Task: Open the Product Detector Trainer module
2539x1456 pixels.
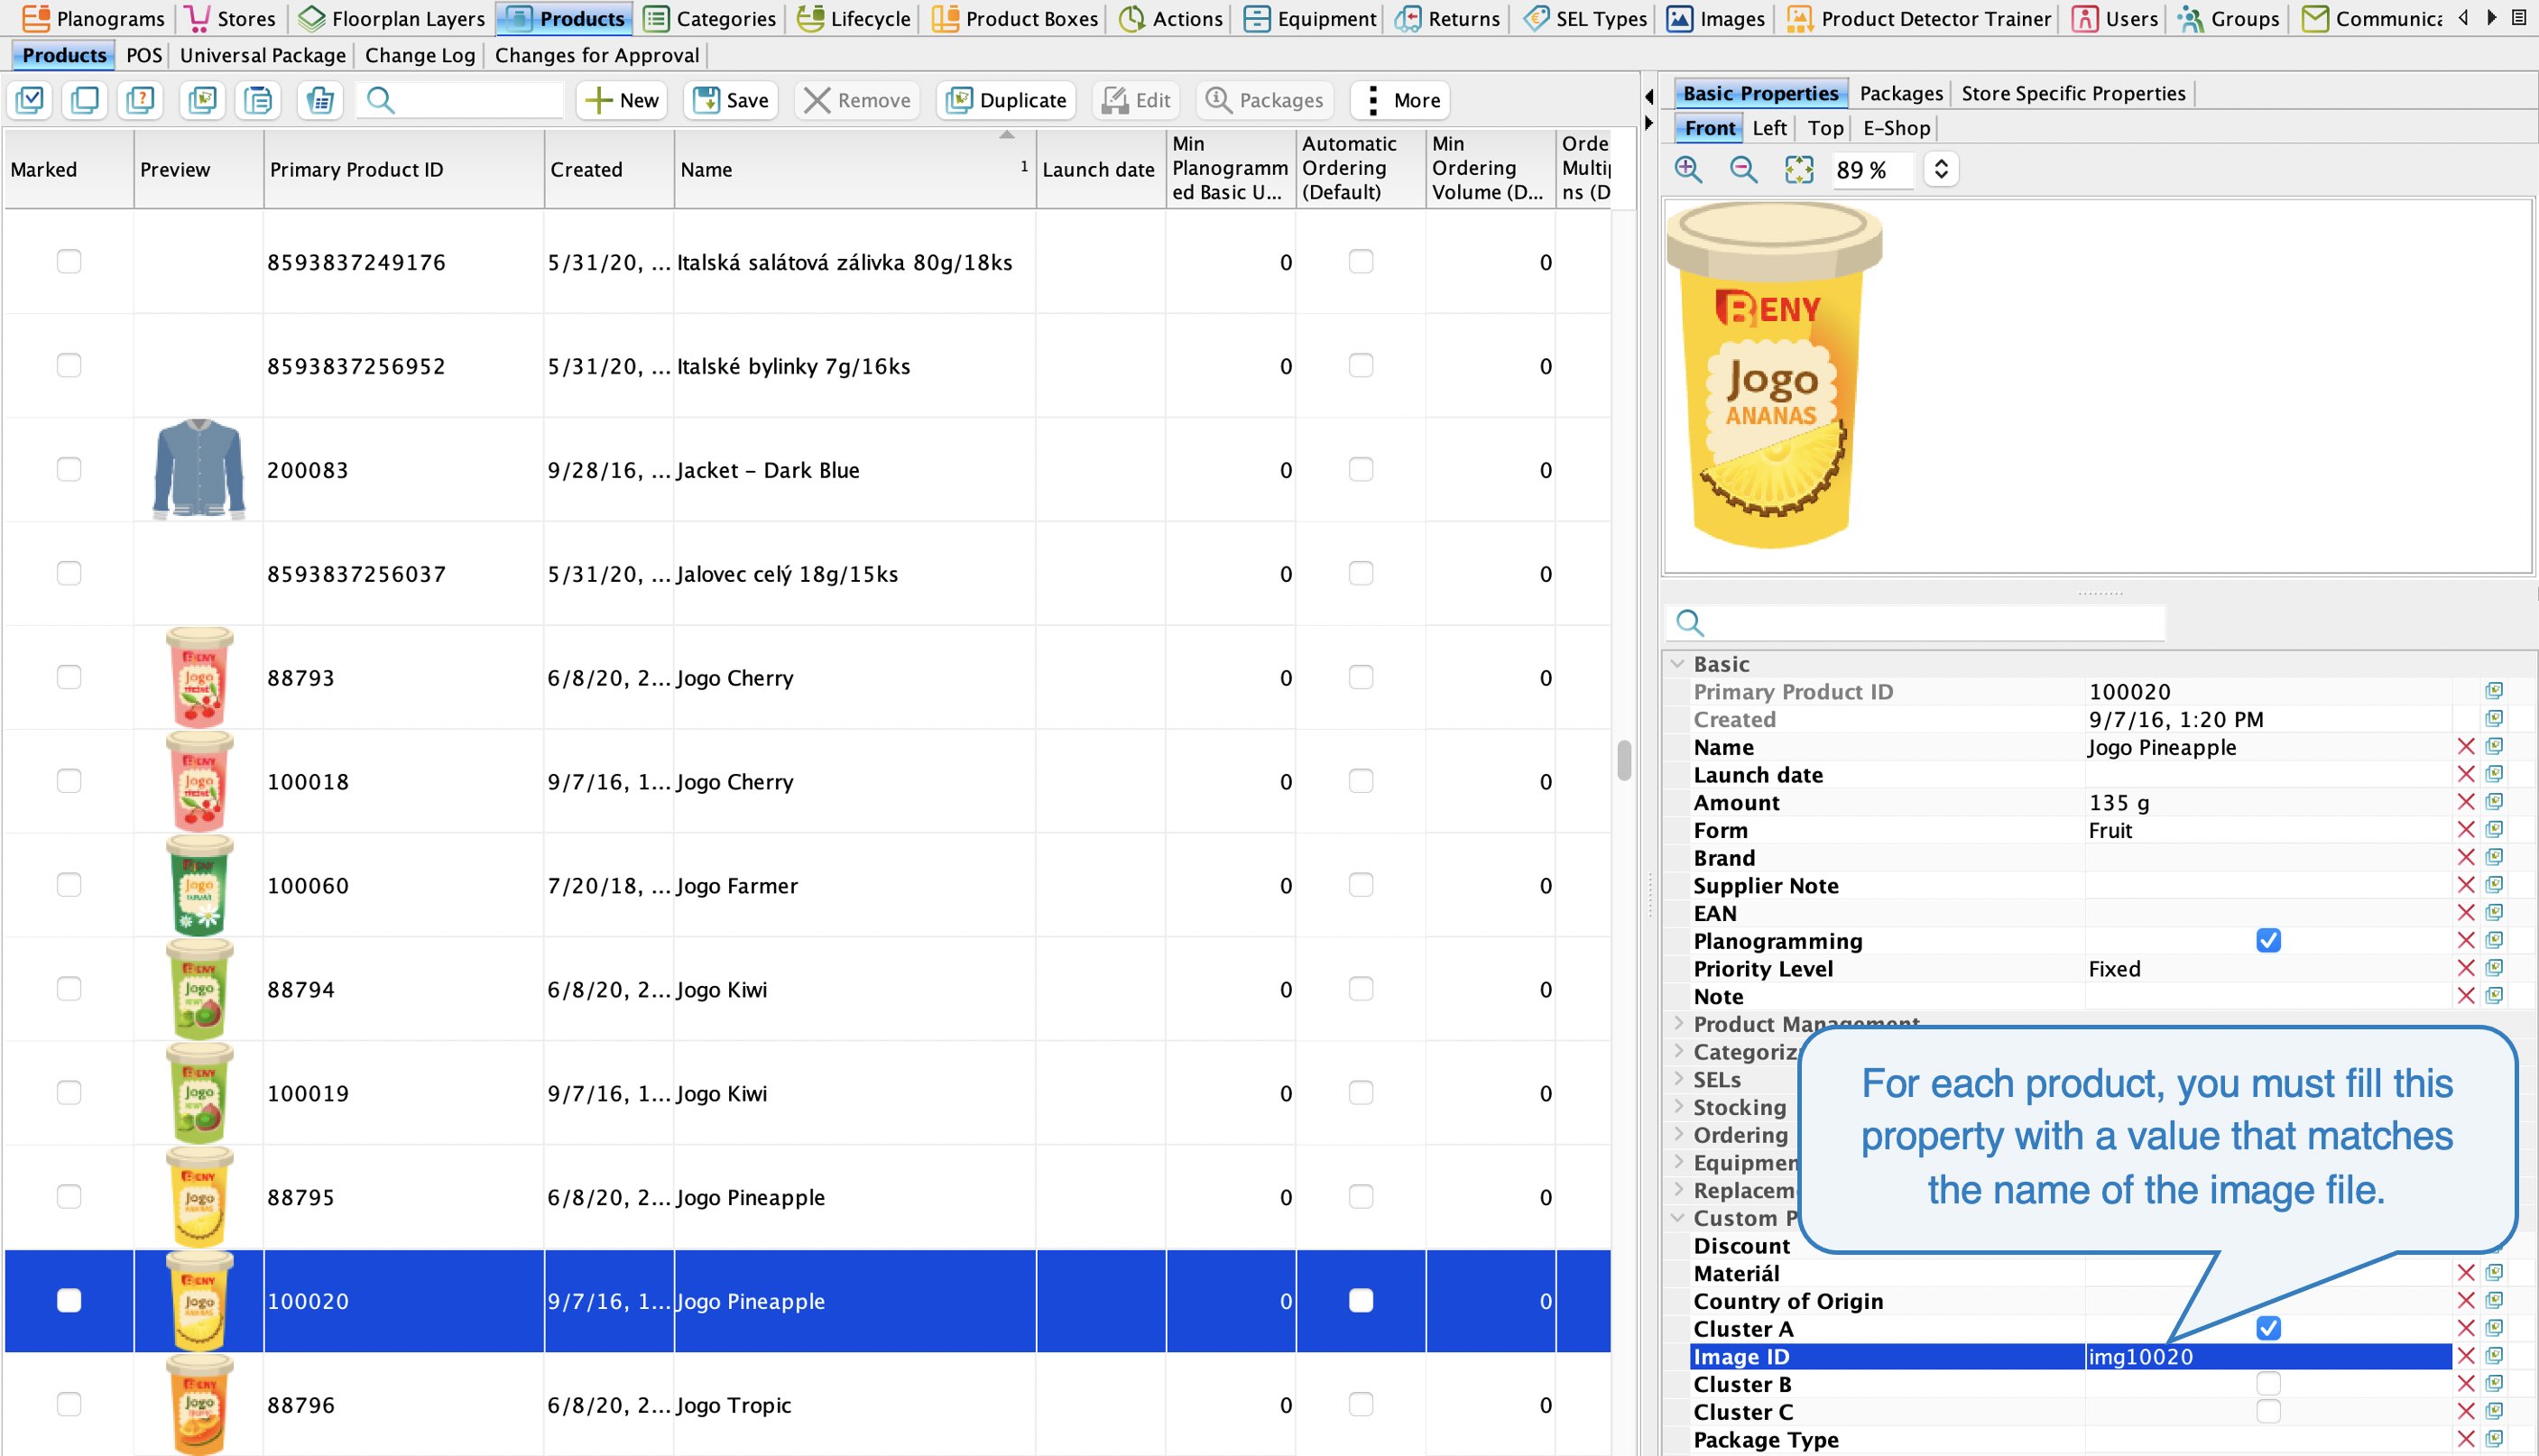Action: [1918, 18]
